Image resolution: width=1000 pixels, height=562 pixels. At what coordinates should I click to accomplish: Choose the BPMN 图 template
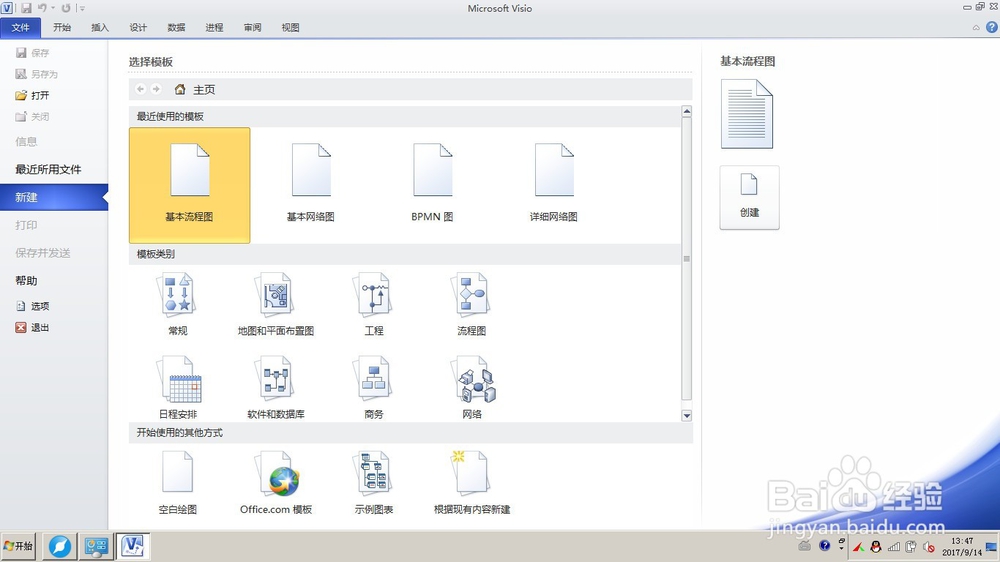tap(432, 184)
